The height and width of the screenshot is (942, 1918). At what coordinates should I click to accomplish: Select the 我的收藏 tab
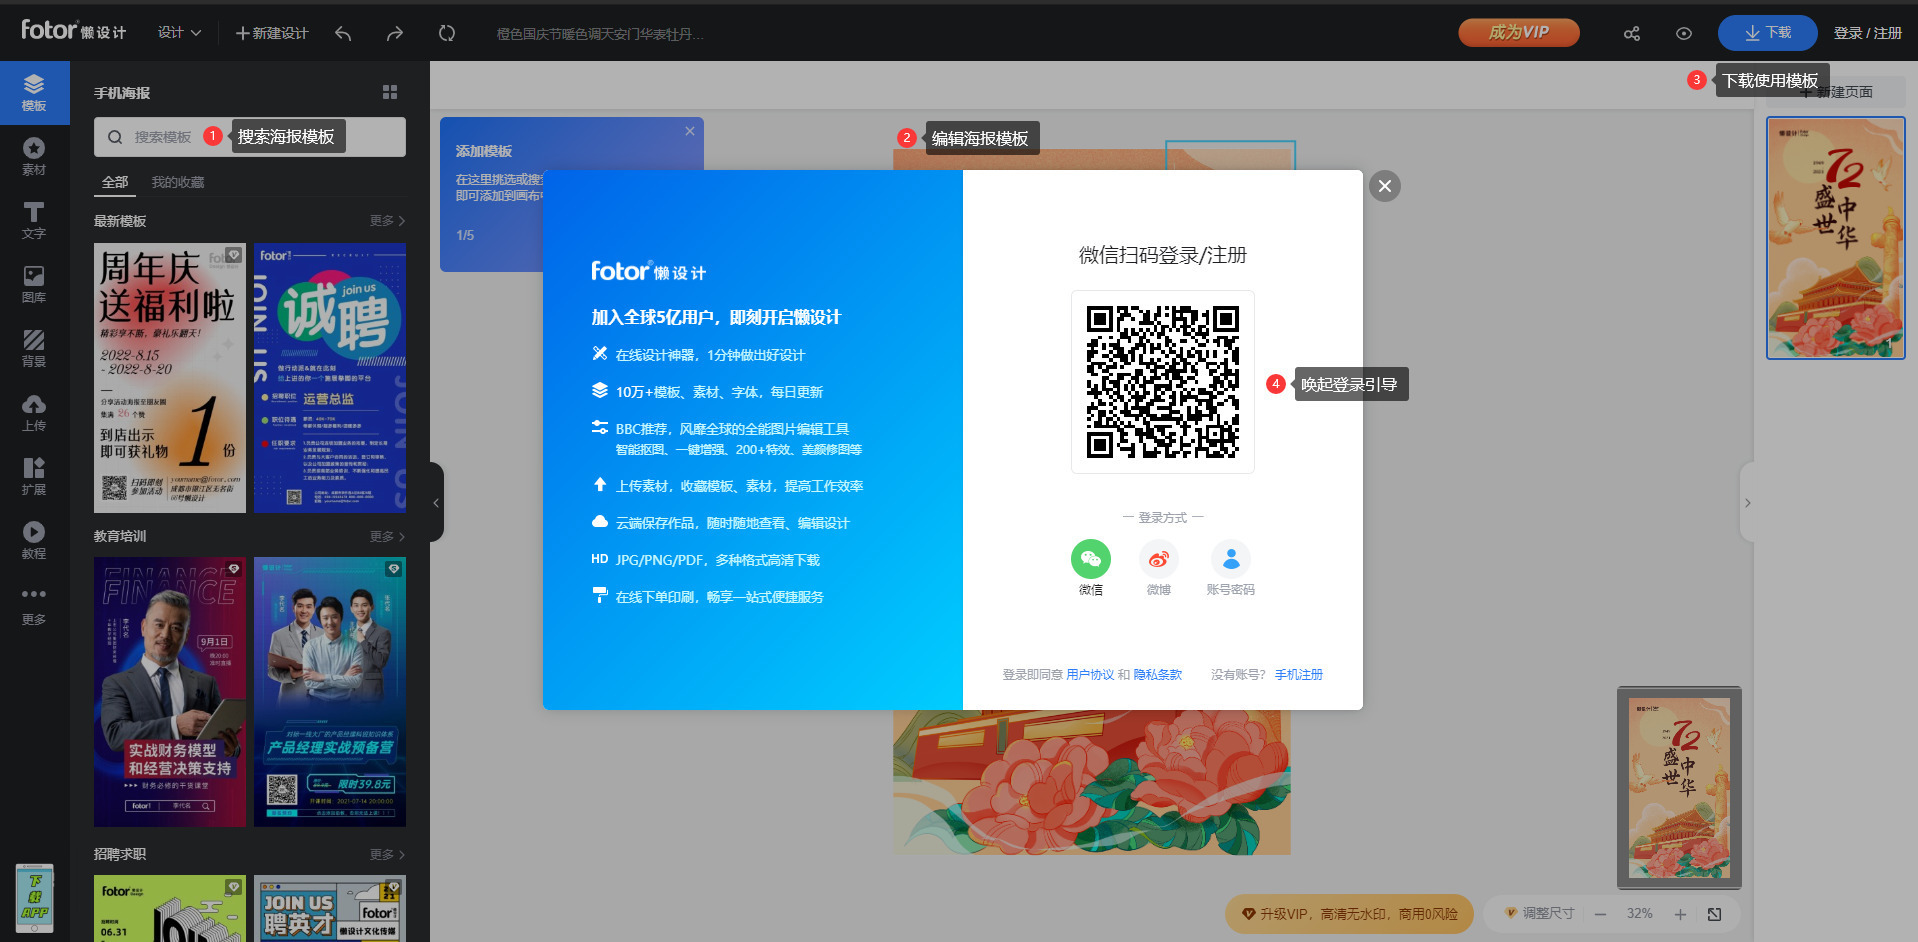[x=177, y=182]
